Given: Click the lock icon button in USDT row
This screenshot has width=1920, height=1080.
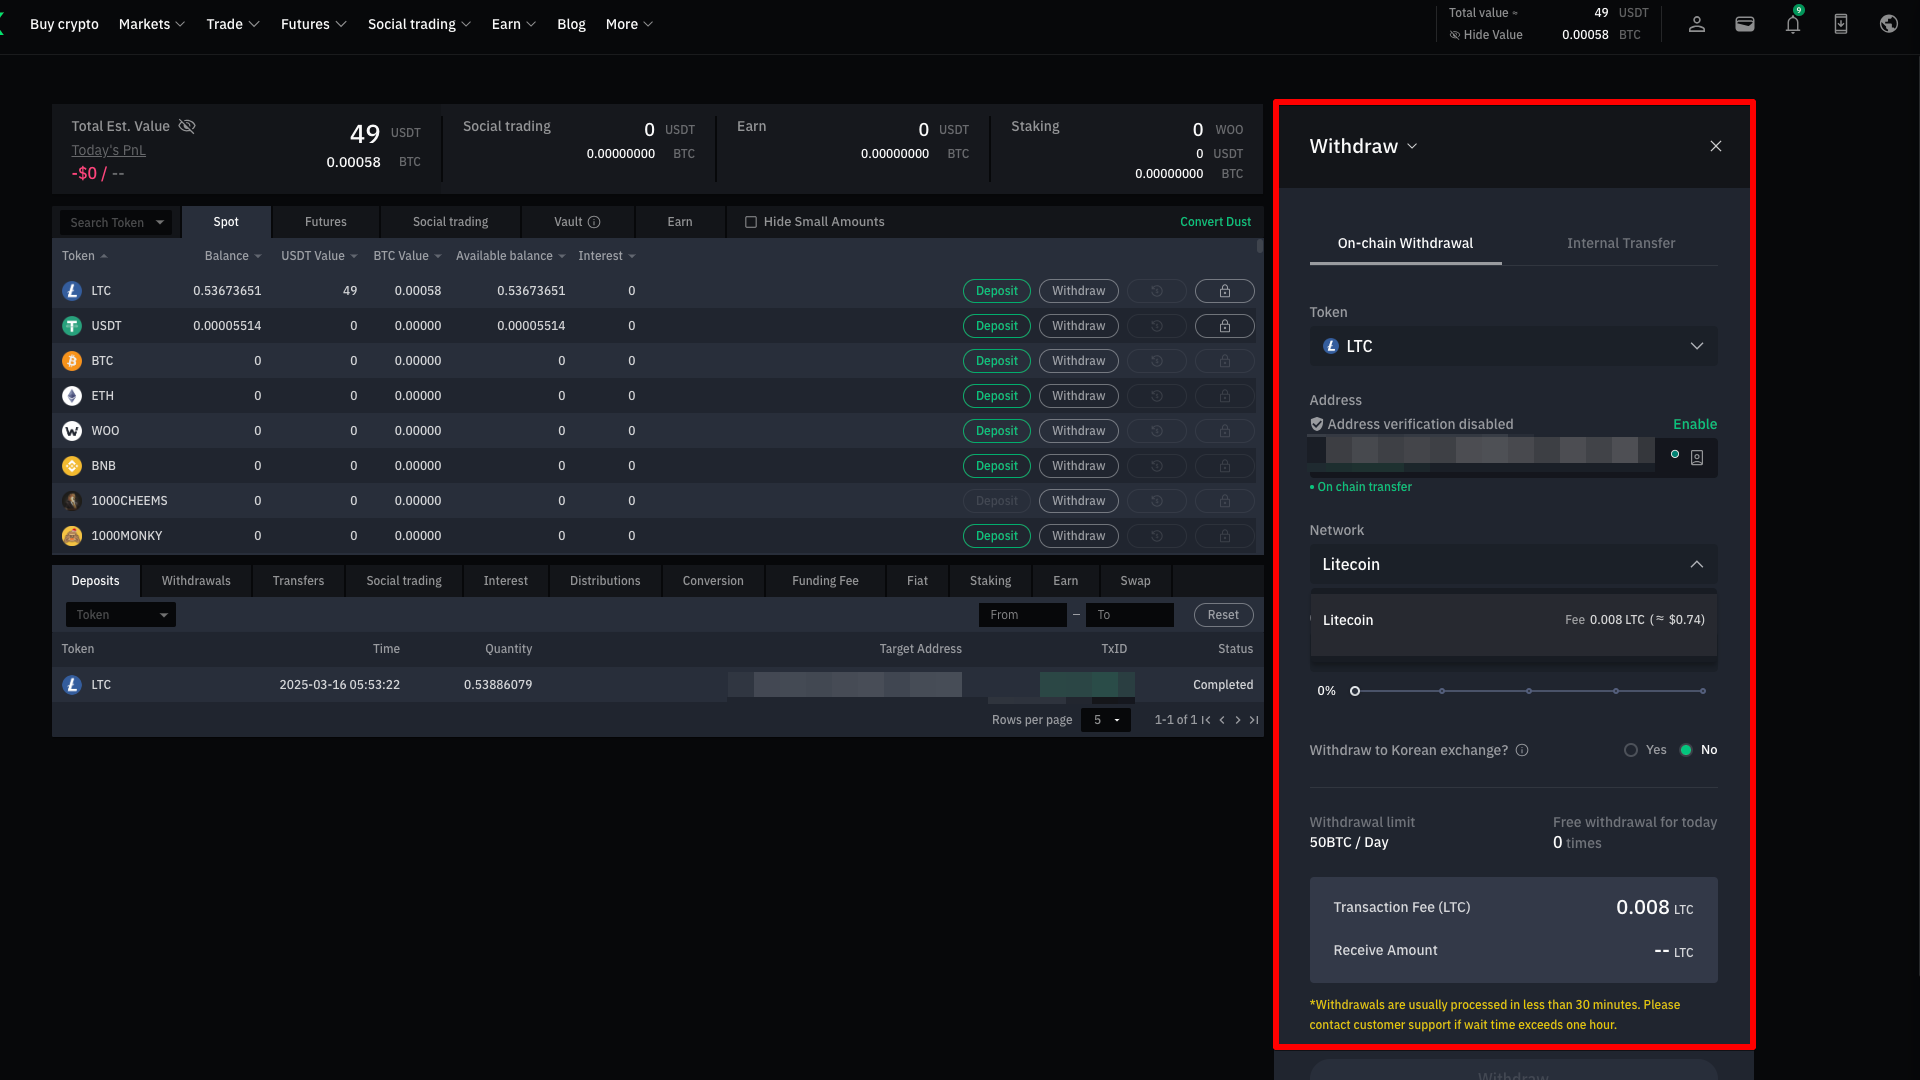Looking at the screenshot, I should click(1225, 326).
